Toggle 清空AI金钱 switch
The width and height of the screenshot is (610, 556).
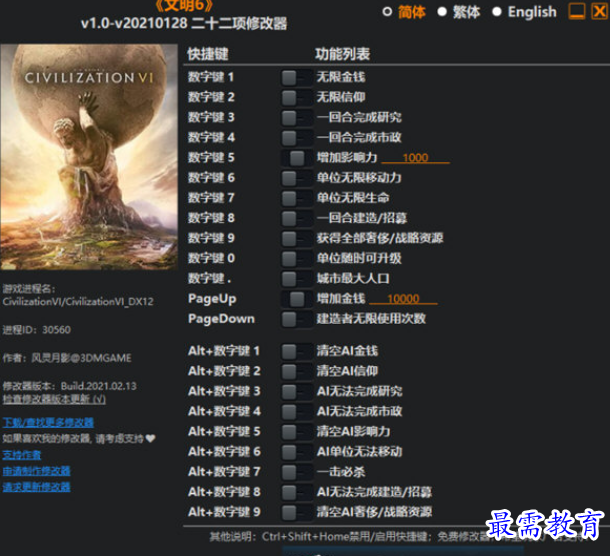296,351
